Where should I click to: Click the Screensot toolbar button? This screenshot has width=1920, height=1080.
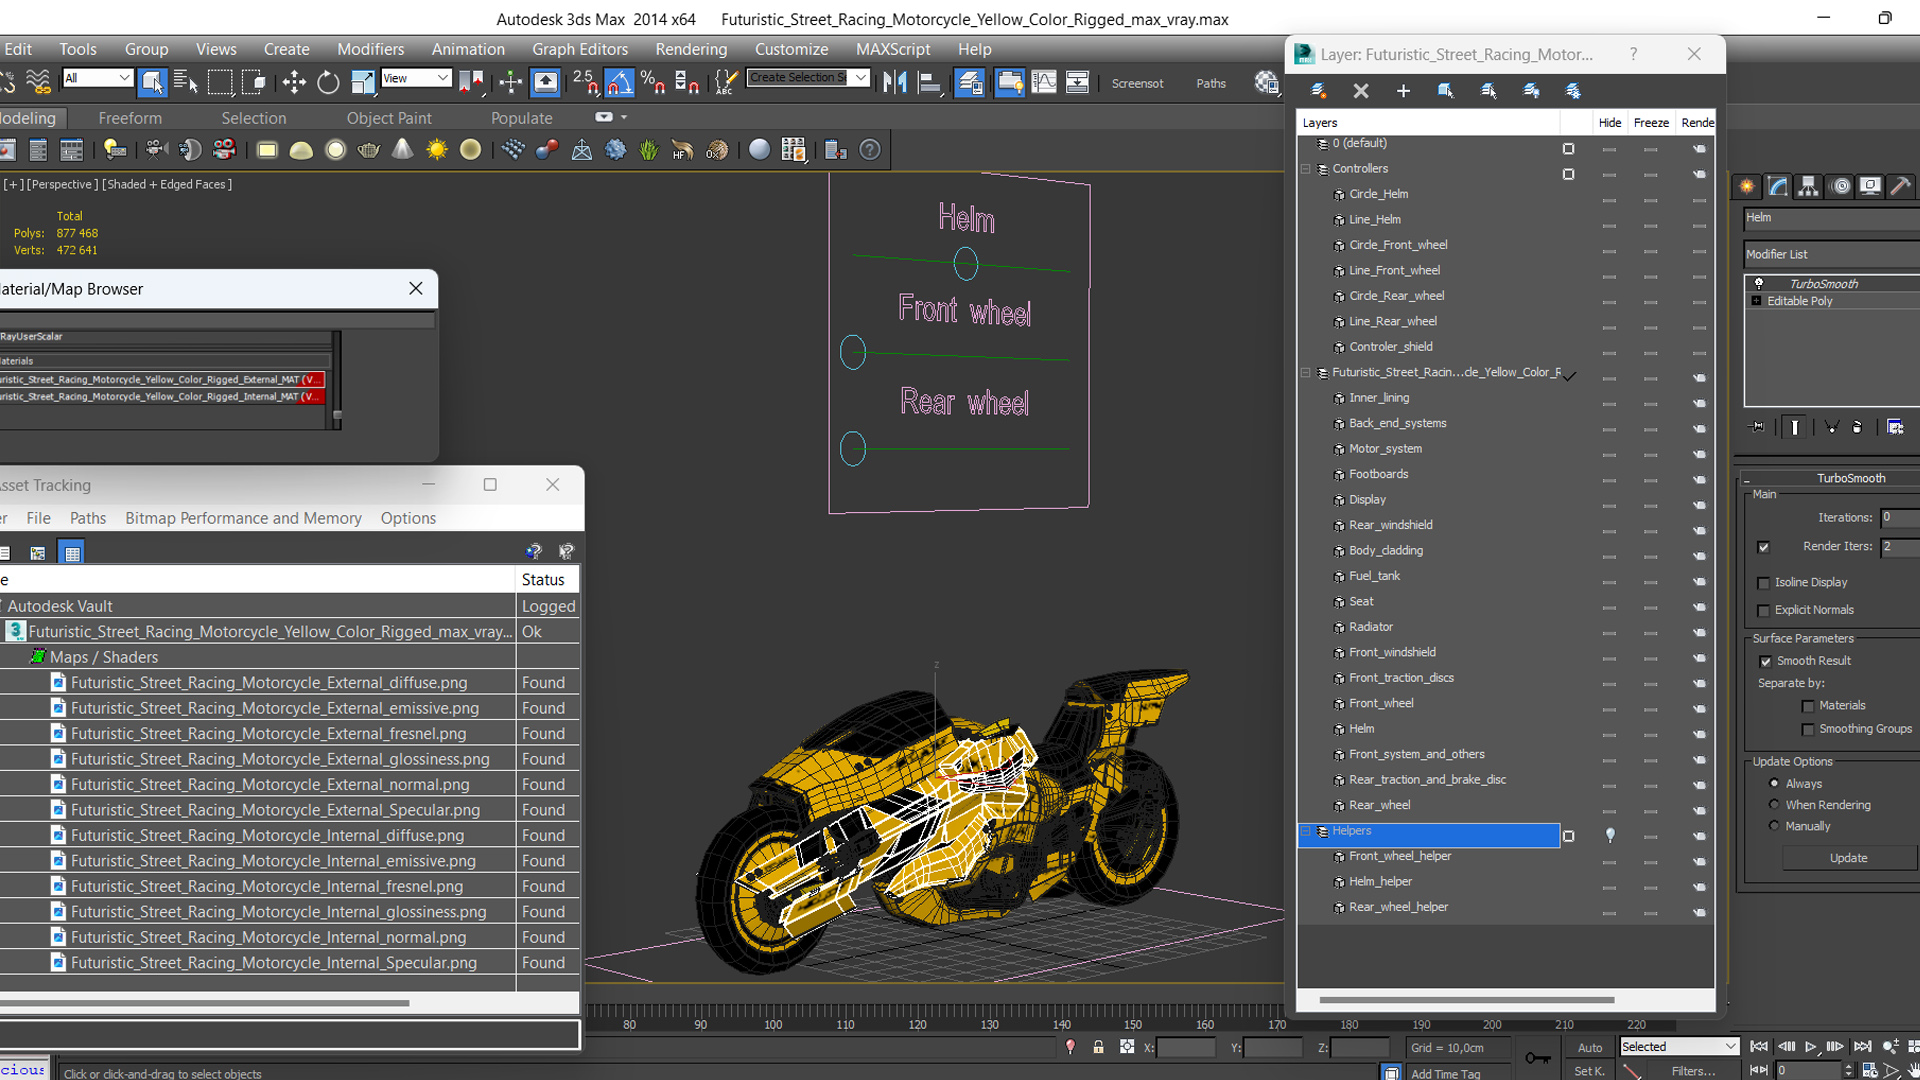pos(1137,83)
